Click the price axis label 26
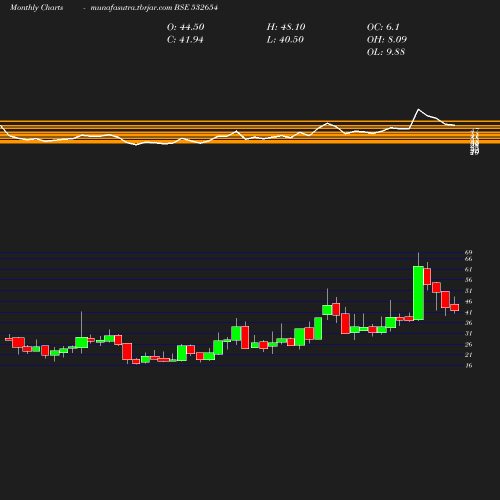The width and height of the screenshot is (500, 500). [468, 344]
